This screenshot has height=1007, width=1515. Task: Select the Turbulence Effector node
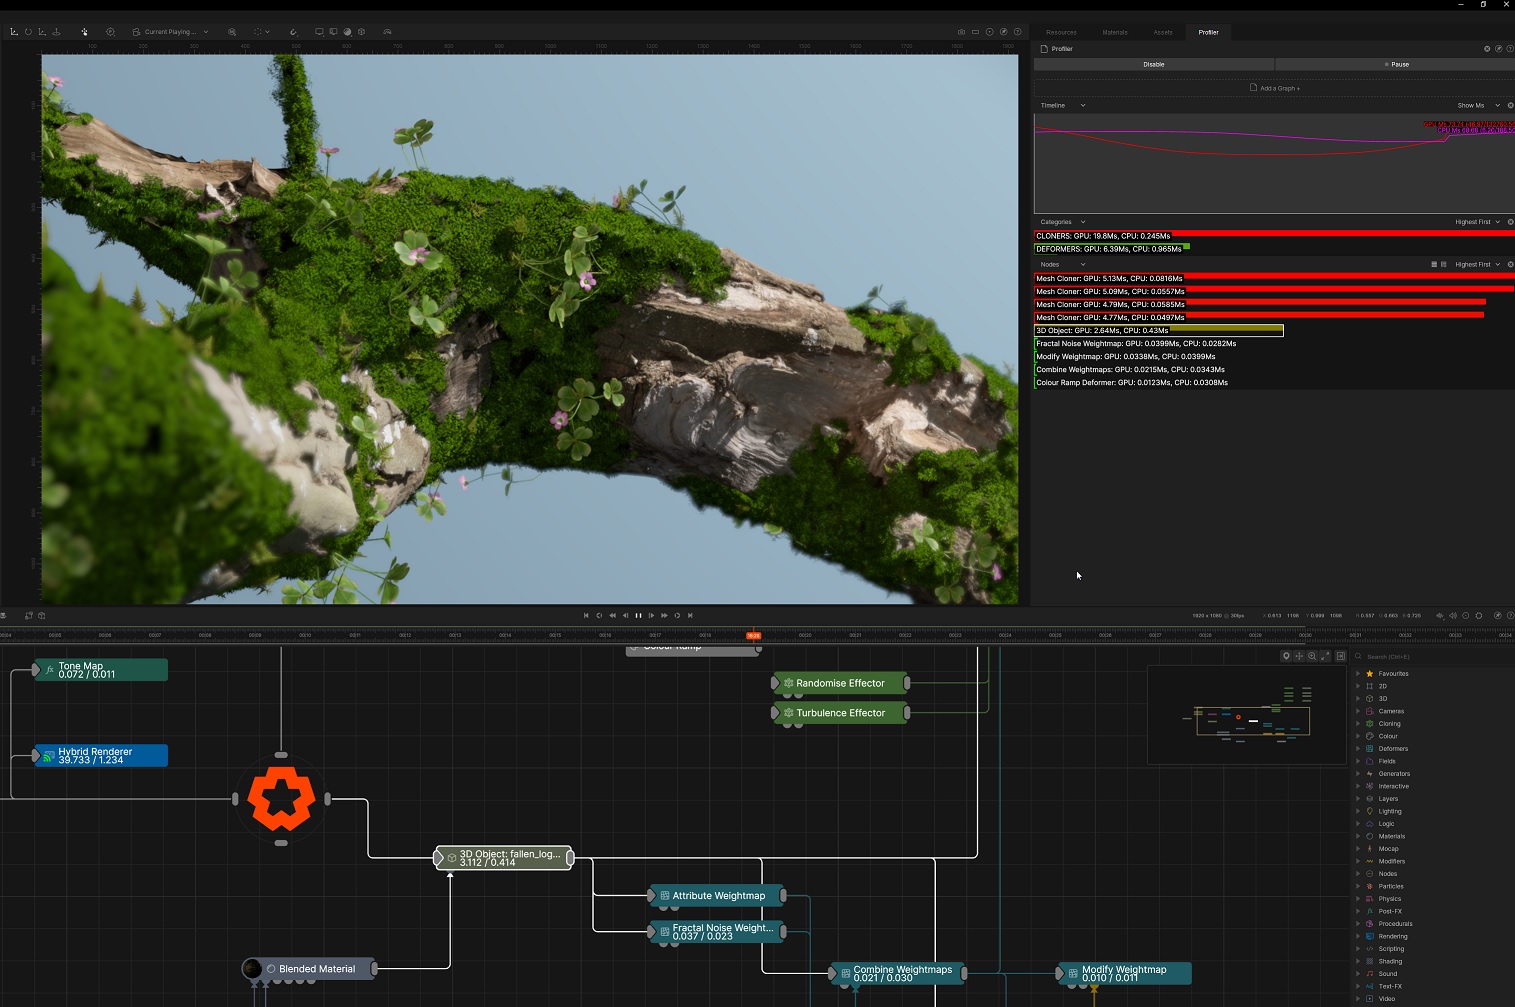pyautogui.click(x=840, y=713)
